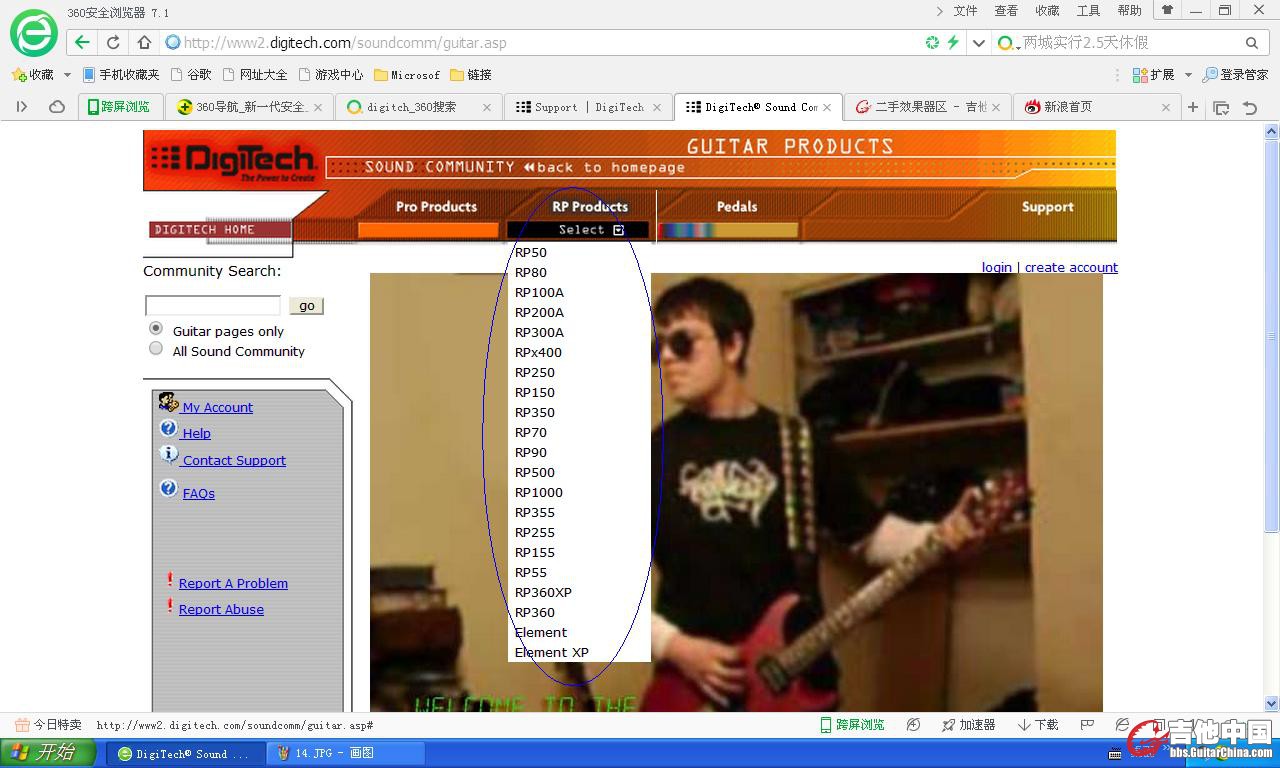Viewport: 1280px width, 768px height.
Task: Click the Windows Start button
Action: [x=48, y=753]
